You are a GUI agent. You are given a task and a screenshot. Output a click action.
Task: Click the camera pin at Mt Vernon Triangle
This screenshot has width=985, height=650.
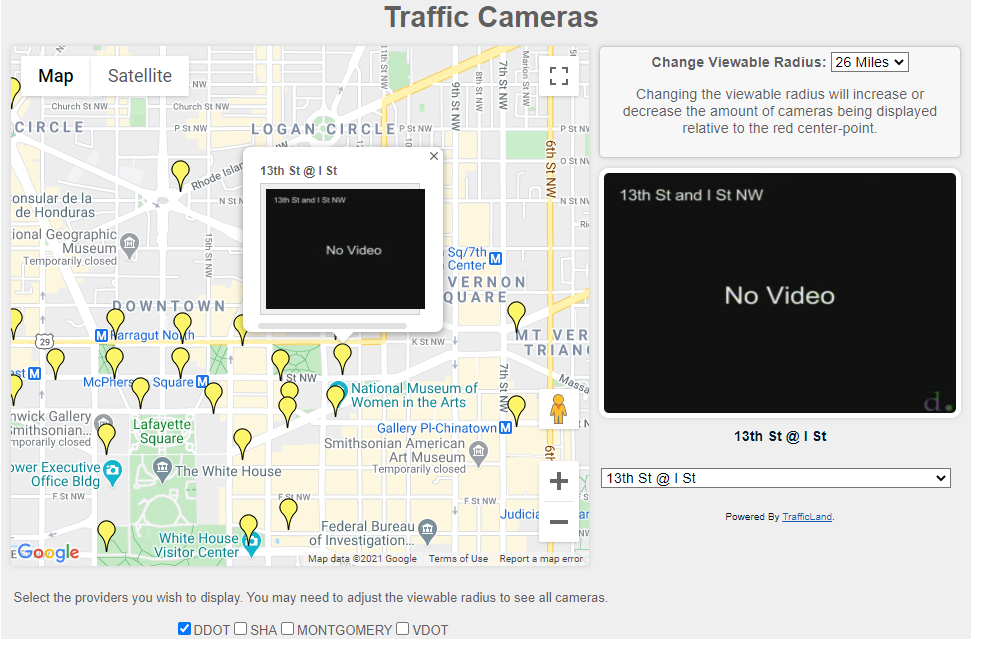pyautogui.click(x=516, y=317)
